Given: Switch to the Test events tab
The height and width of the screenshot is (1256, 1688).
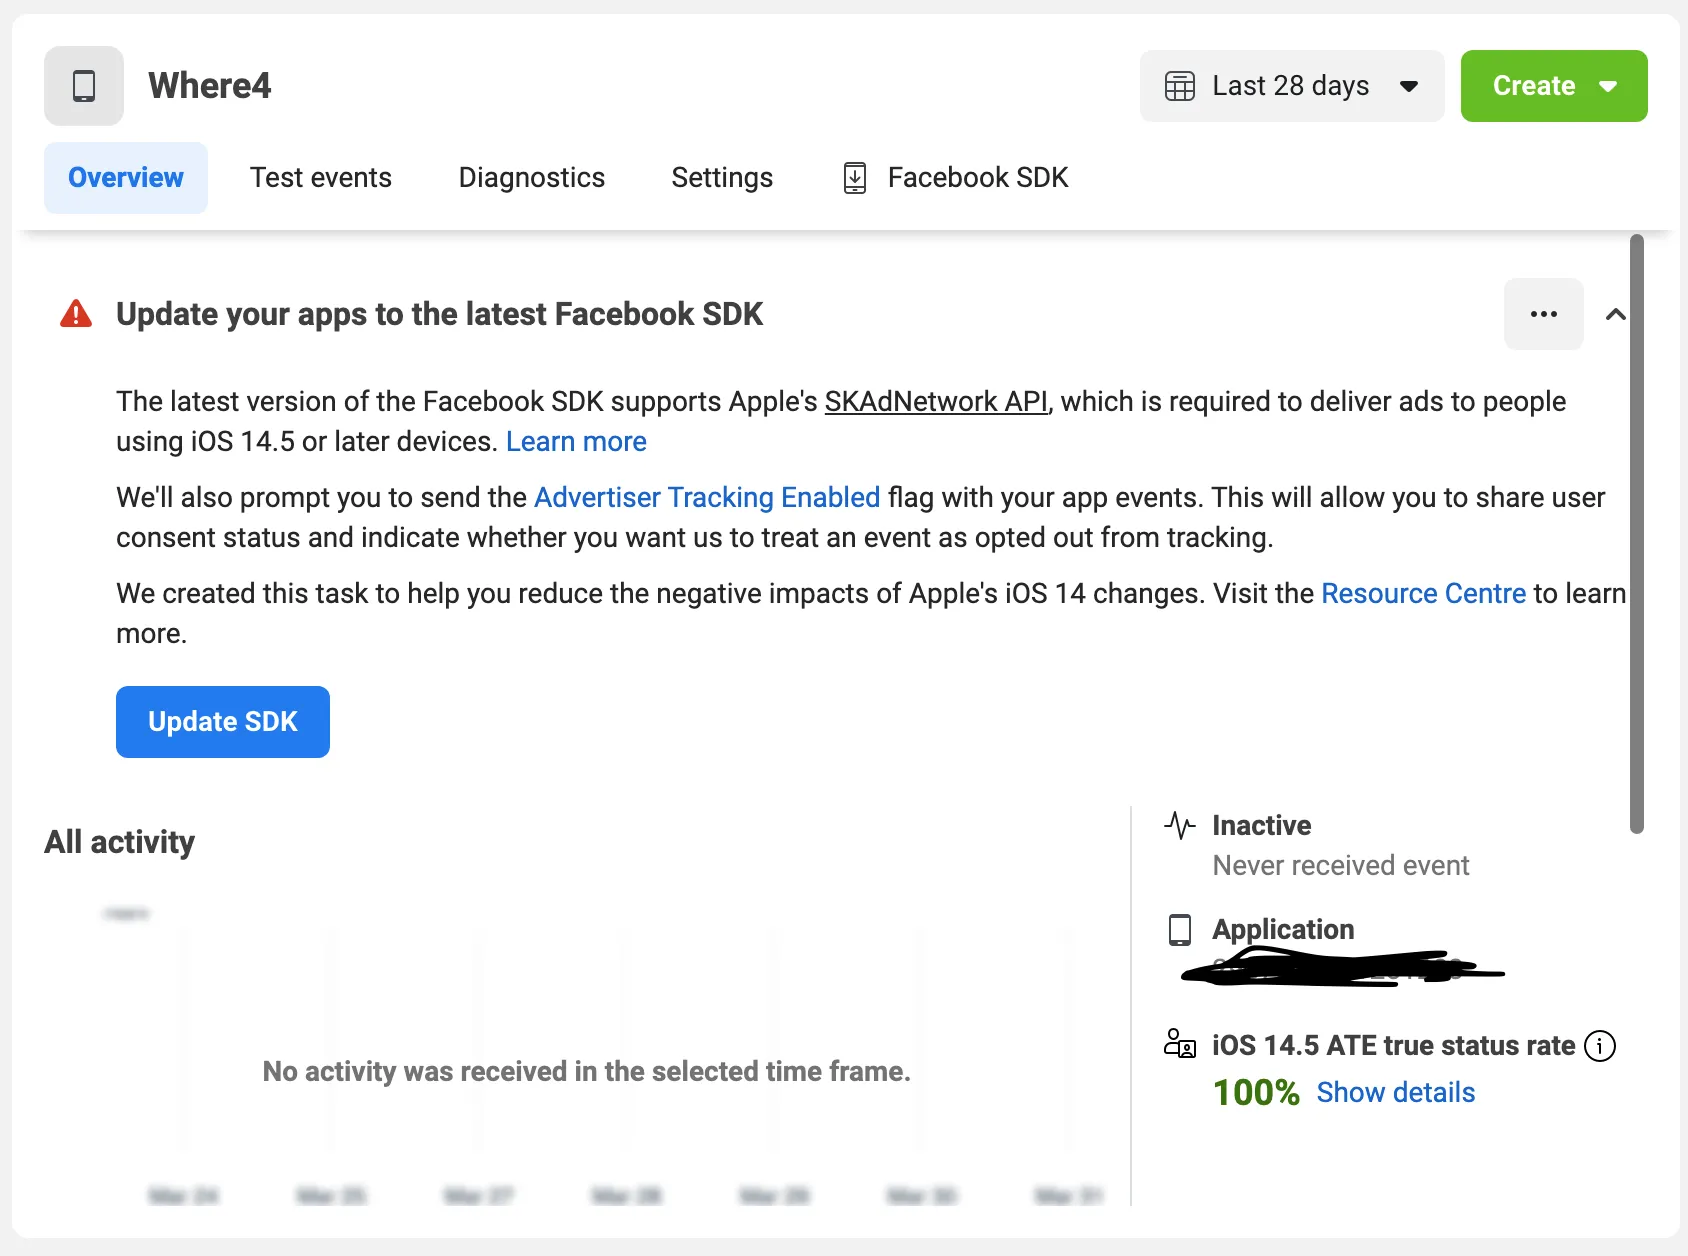Looking at the screenshot, I should tap(321, 178).
